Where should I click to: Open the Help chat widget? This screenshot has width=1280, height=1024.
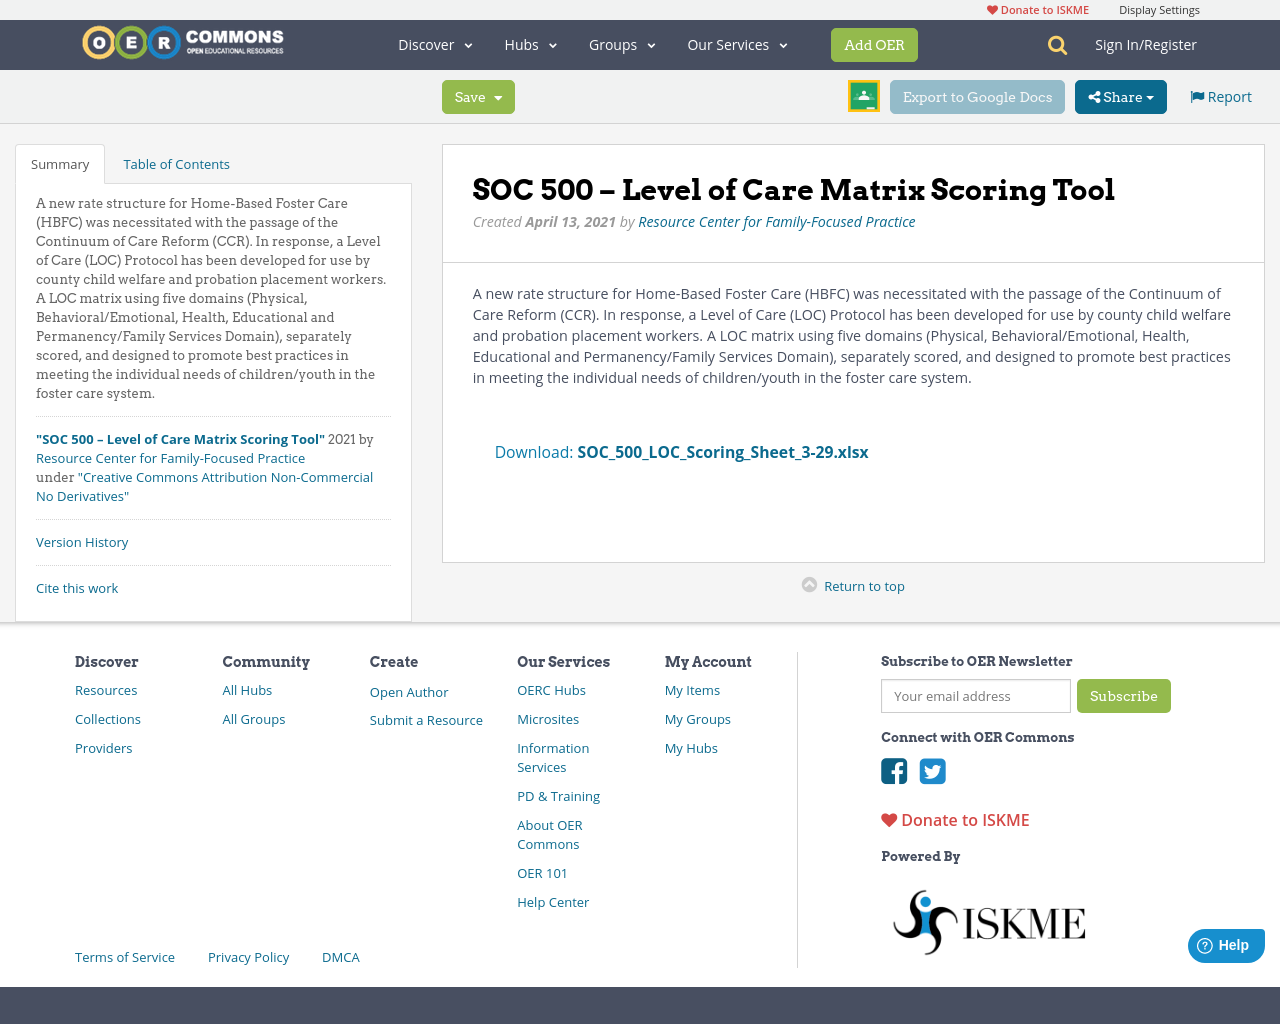(x=1225, y=944)
